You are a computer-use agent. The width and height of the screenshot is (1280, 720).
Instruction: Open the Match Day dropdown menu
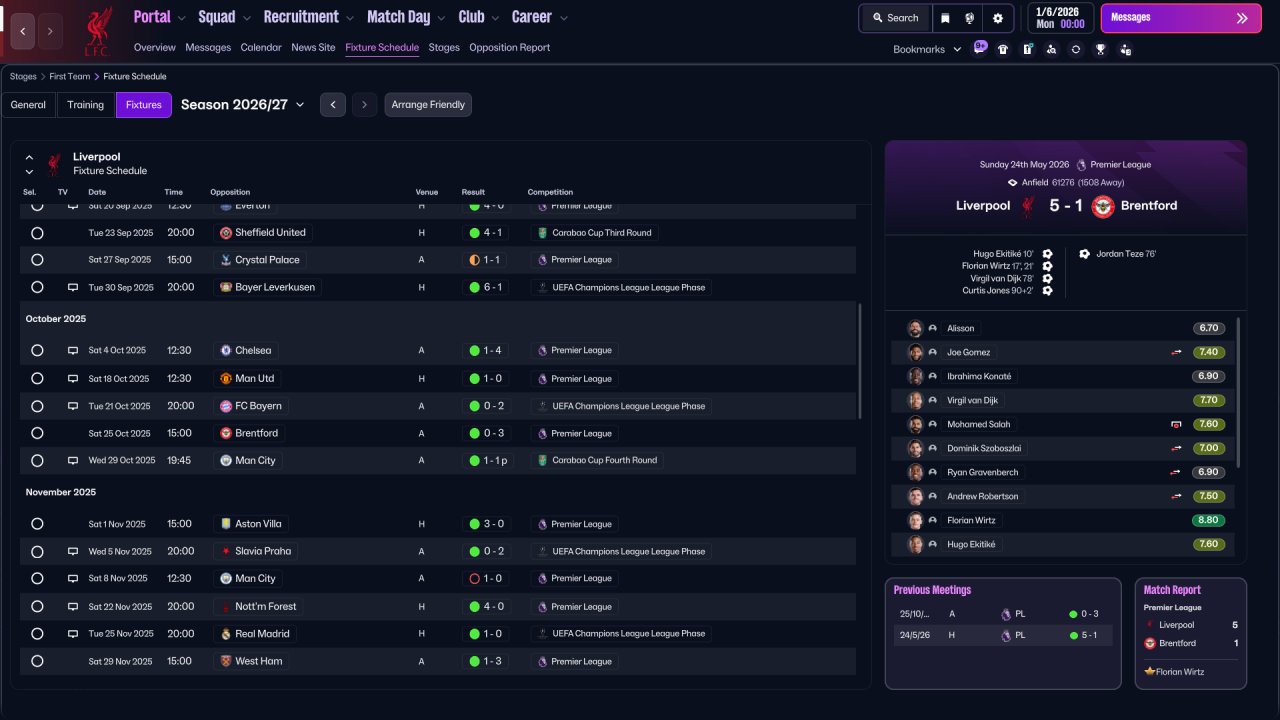click(x=406, y=17)
